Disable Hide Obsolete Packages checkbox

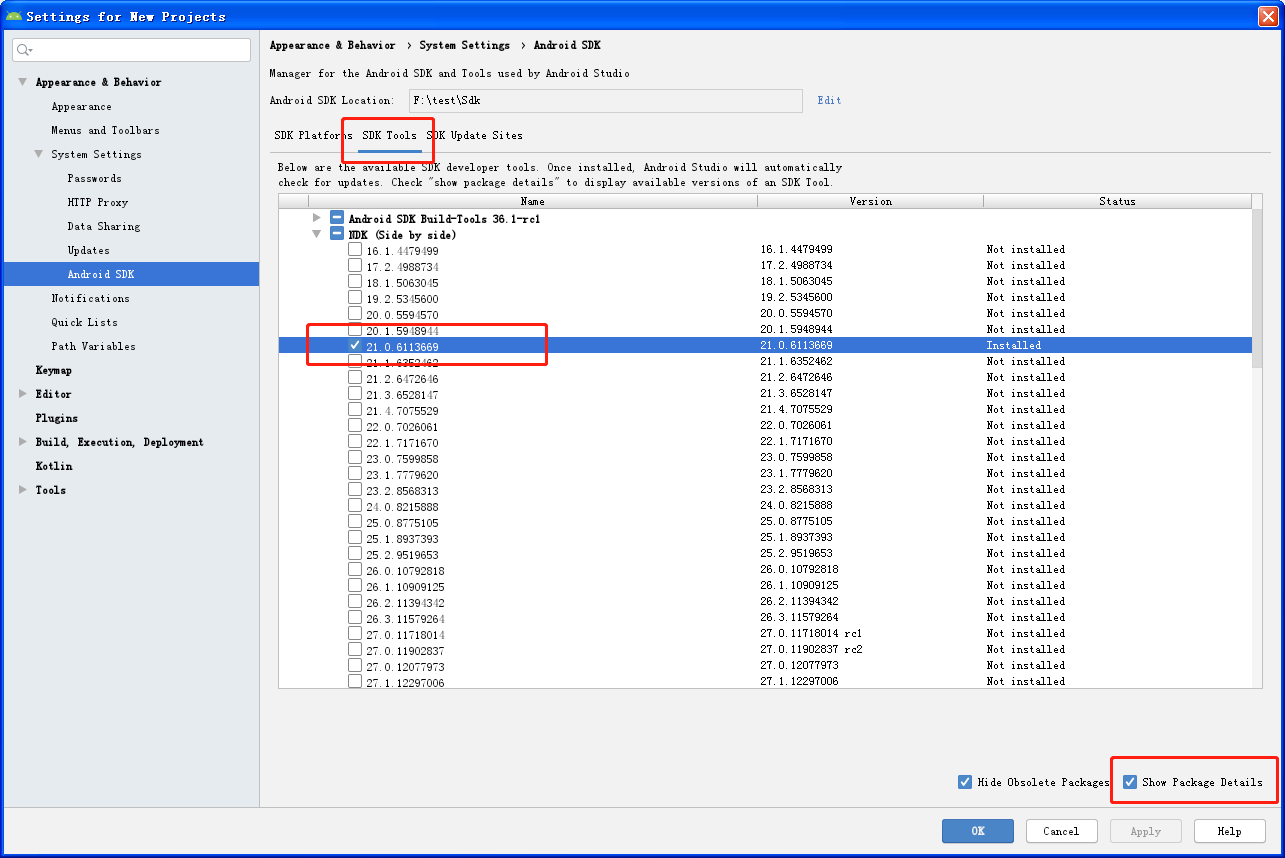(x=965, y=782)
